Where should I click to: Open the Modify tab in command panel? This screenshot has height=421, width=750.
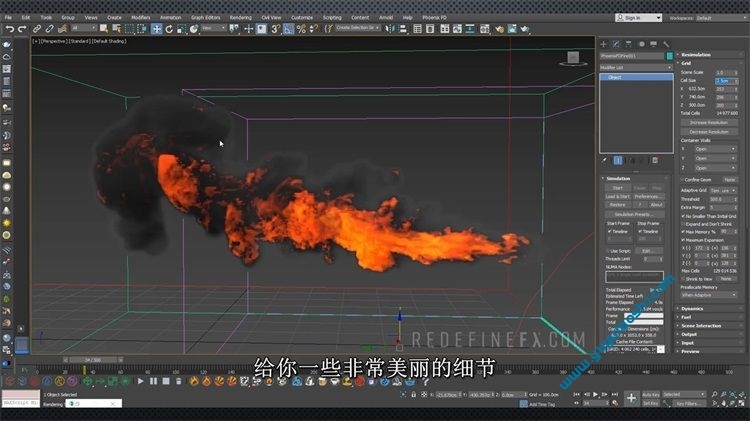[x=616, y=44]
